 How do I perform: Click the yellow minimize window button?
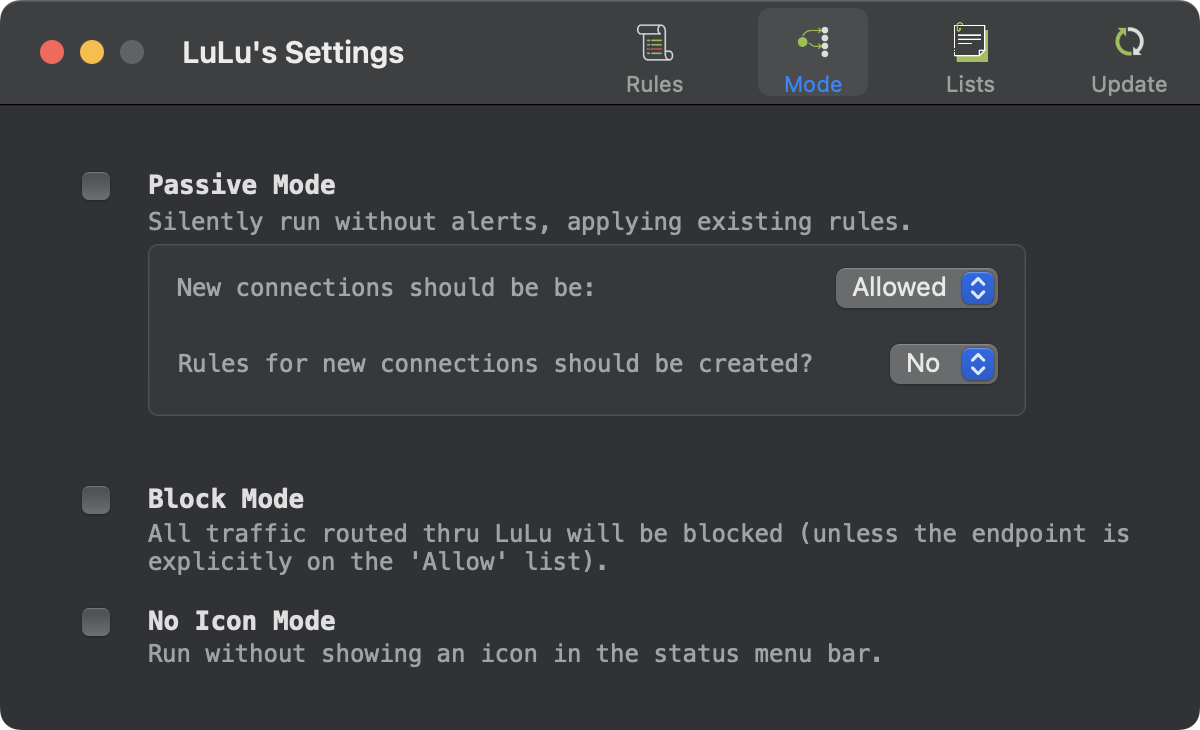(92, 52)
